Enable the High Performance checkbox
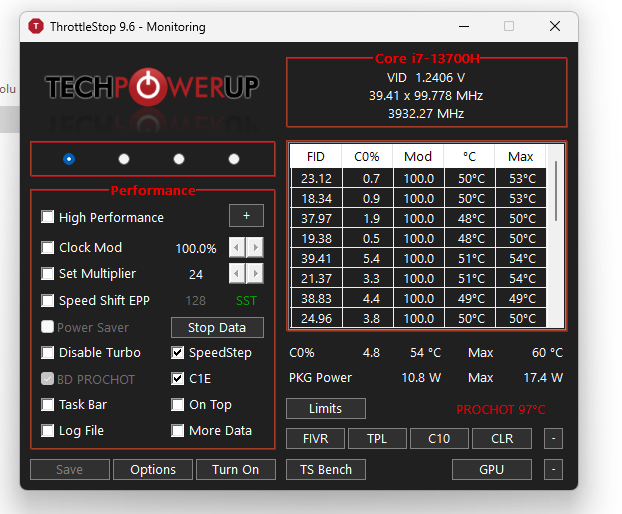 [x=48, y=218]
